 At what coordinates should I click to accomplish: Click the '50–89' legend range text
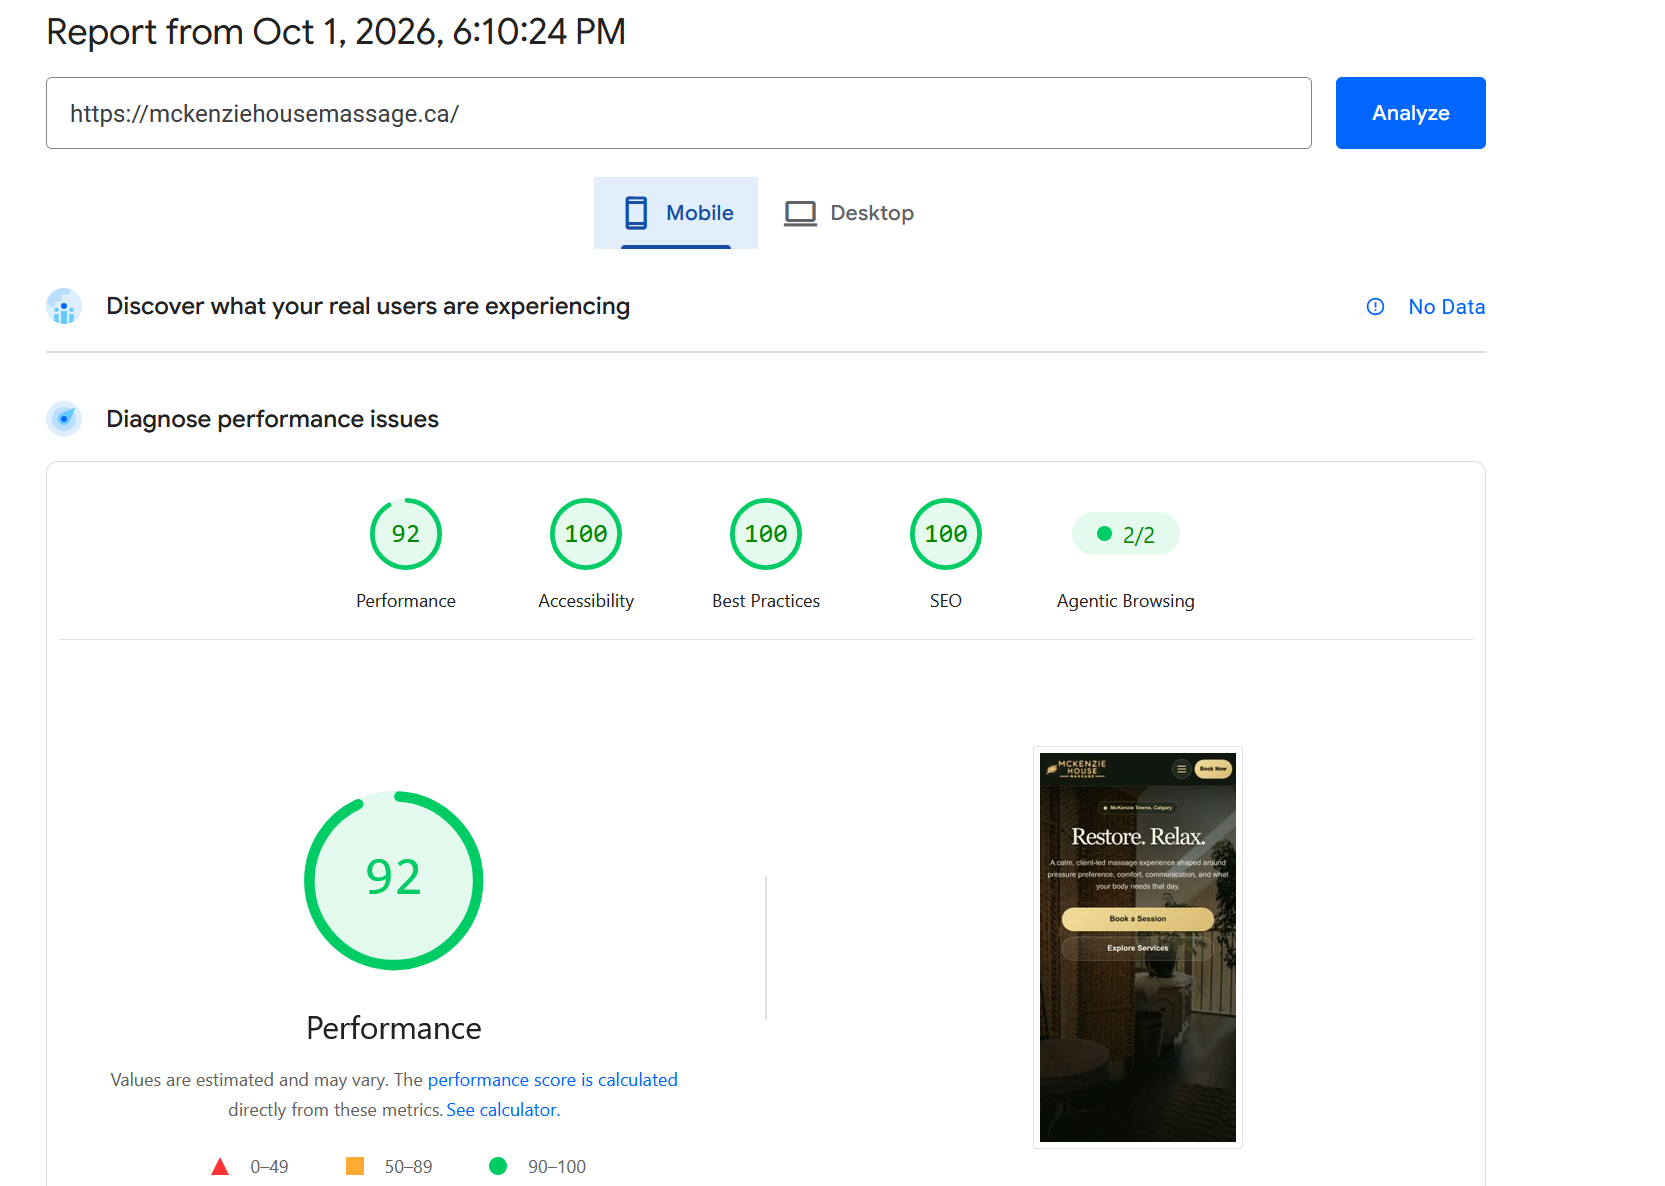point(409,1167)
